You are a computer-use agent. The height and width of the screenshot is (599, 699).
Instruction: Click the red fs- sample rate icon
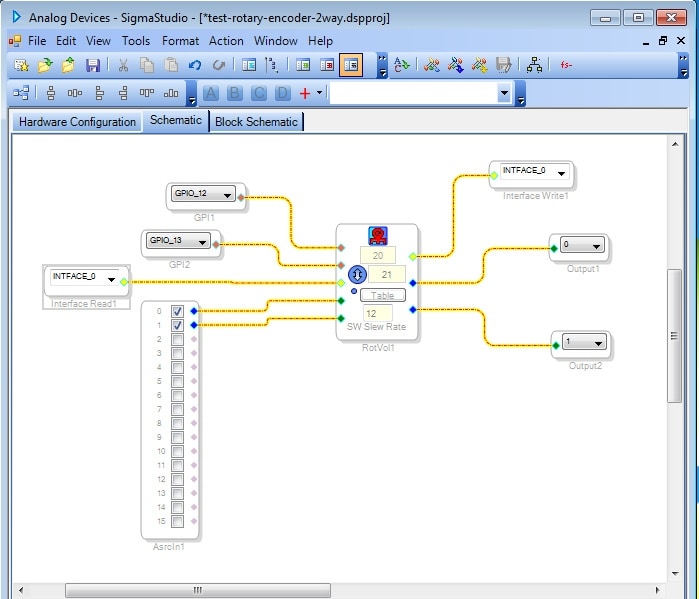(566, 65)
